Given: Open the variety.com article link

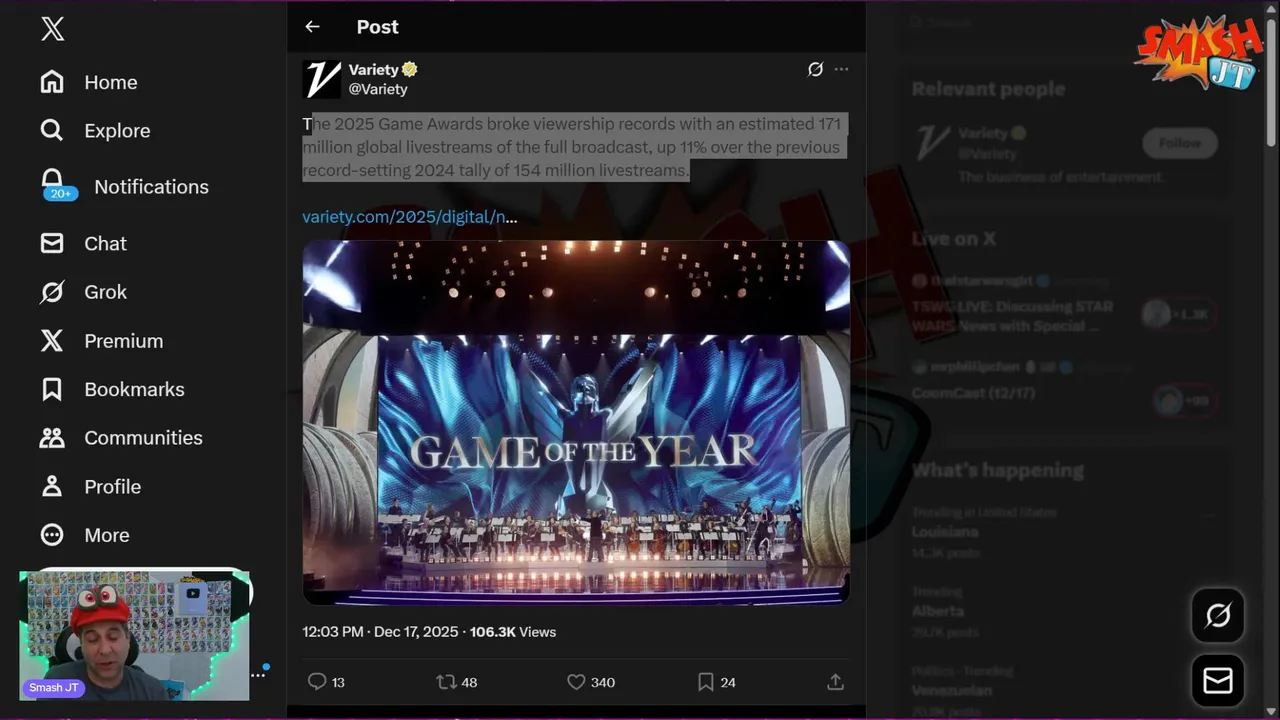Looking at the screenshot, I should tap(410, 217).
